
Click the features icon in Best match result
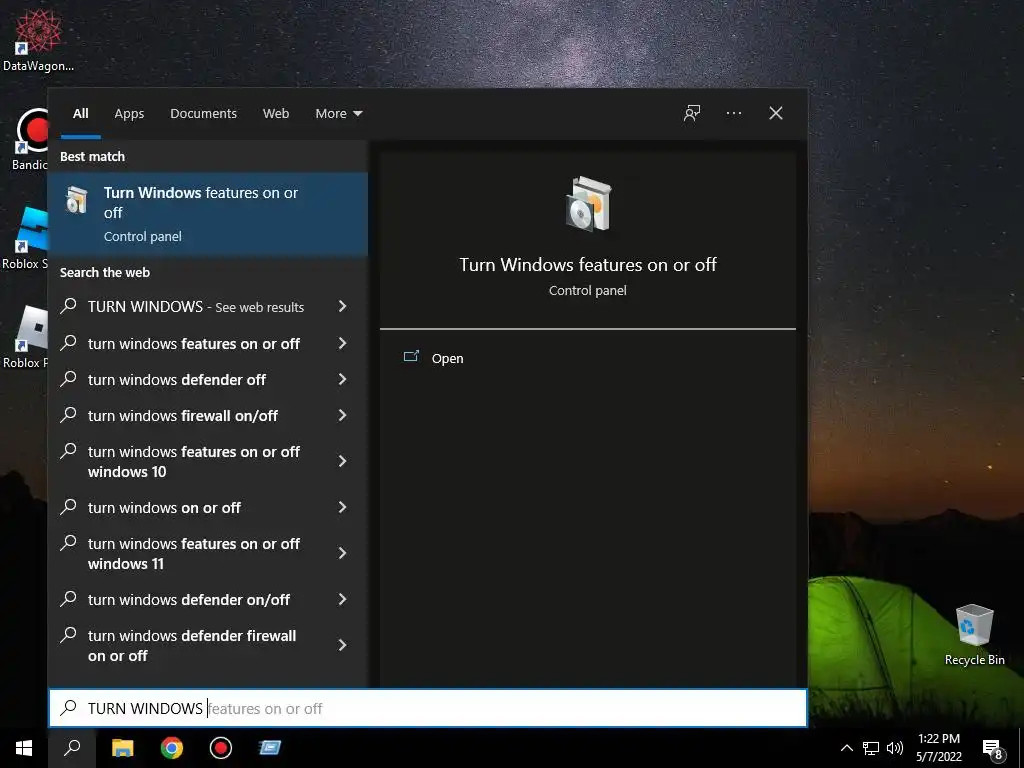[x=76, y=200]
